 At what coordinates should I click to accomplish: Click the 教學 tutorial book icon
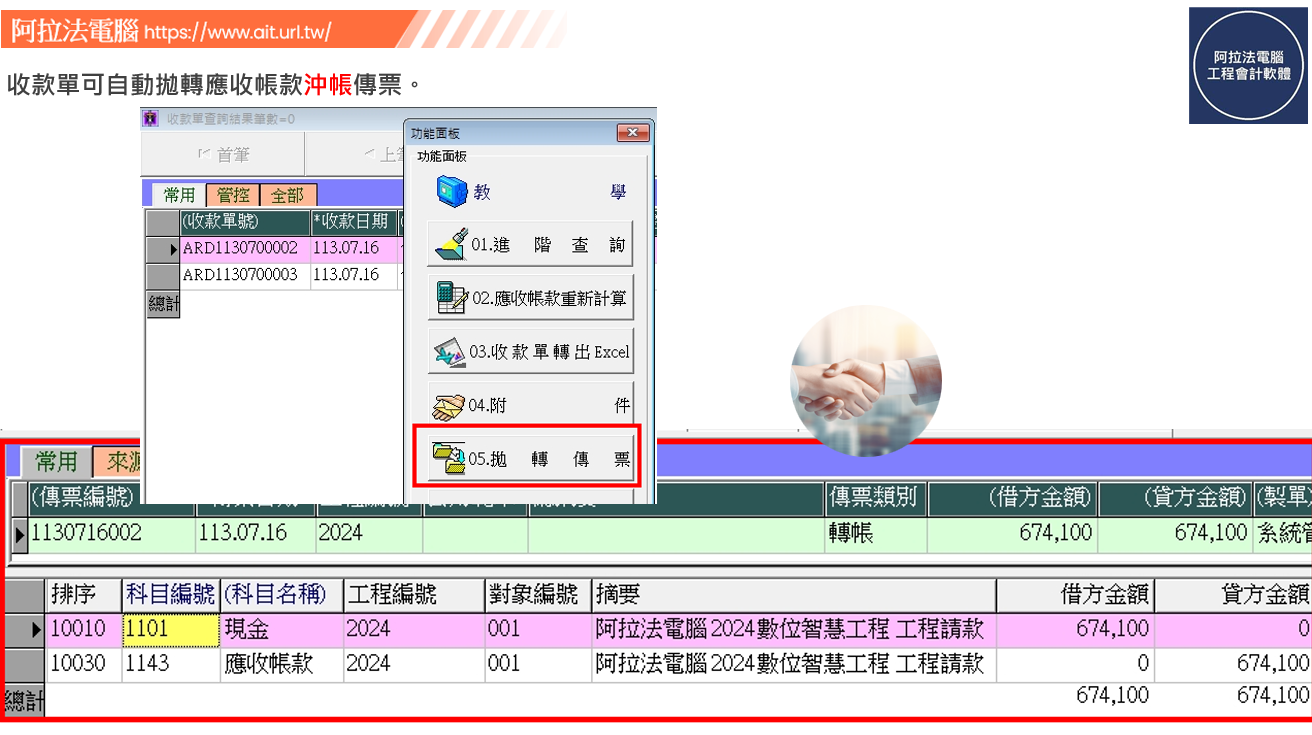point(452,191)
